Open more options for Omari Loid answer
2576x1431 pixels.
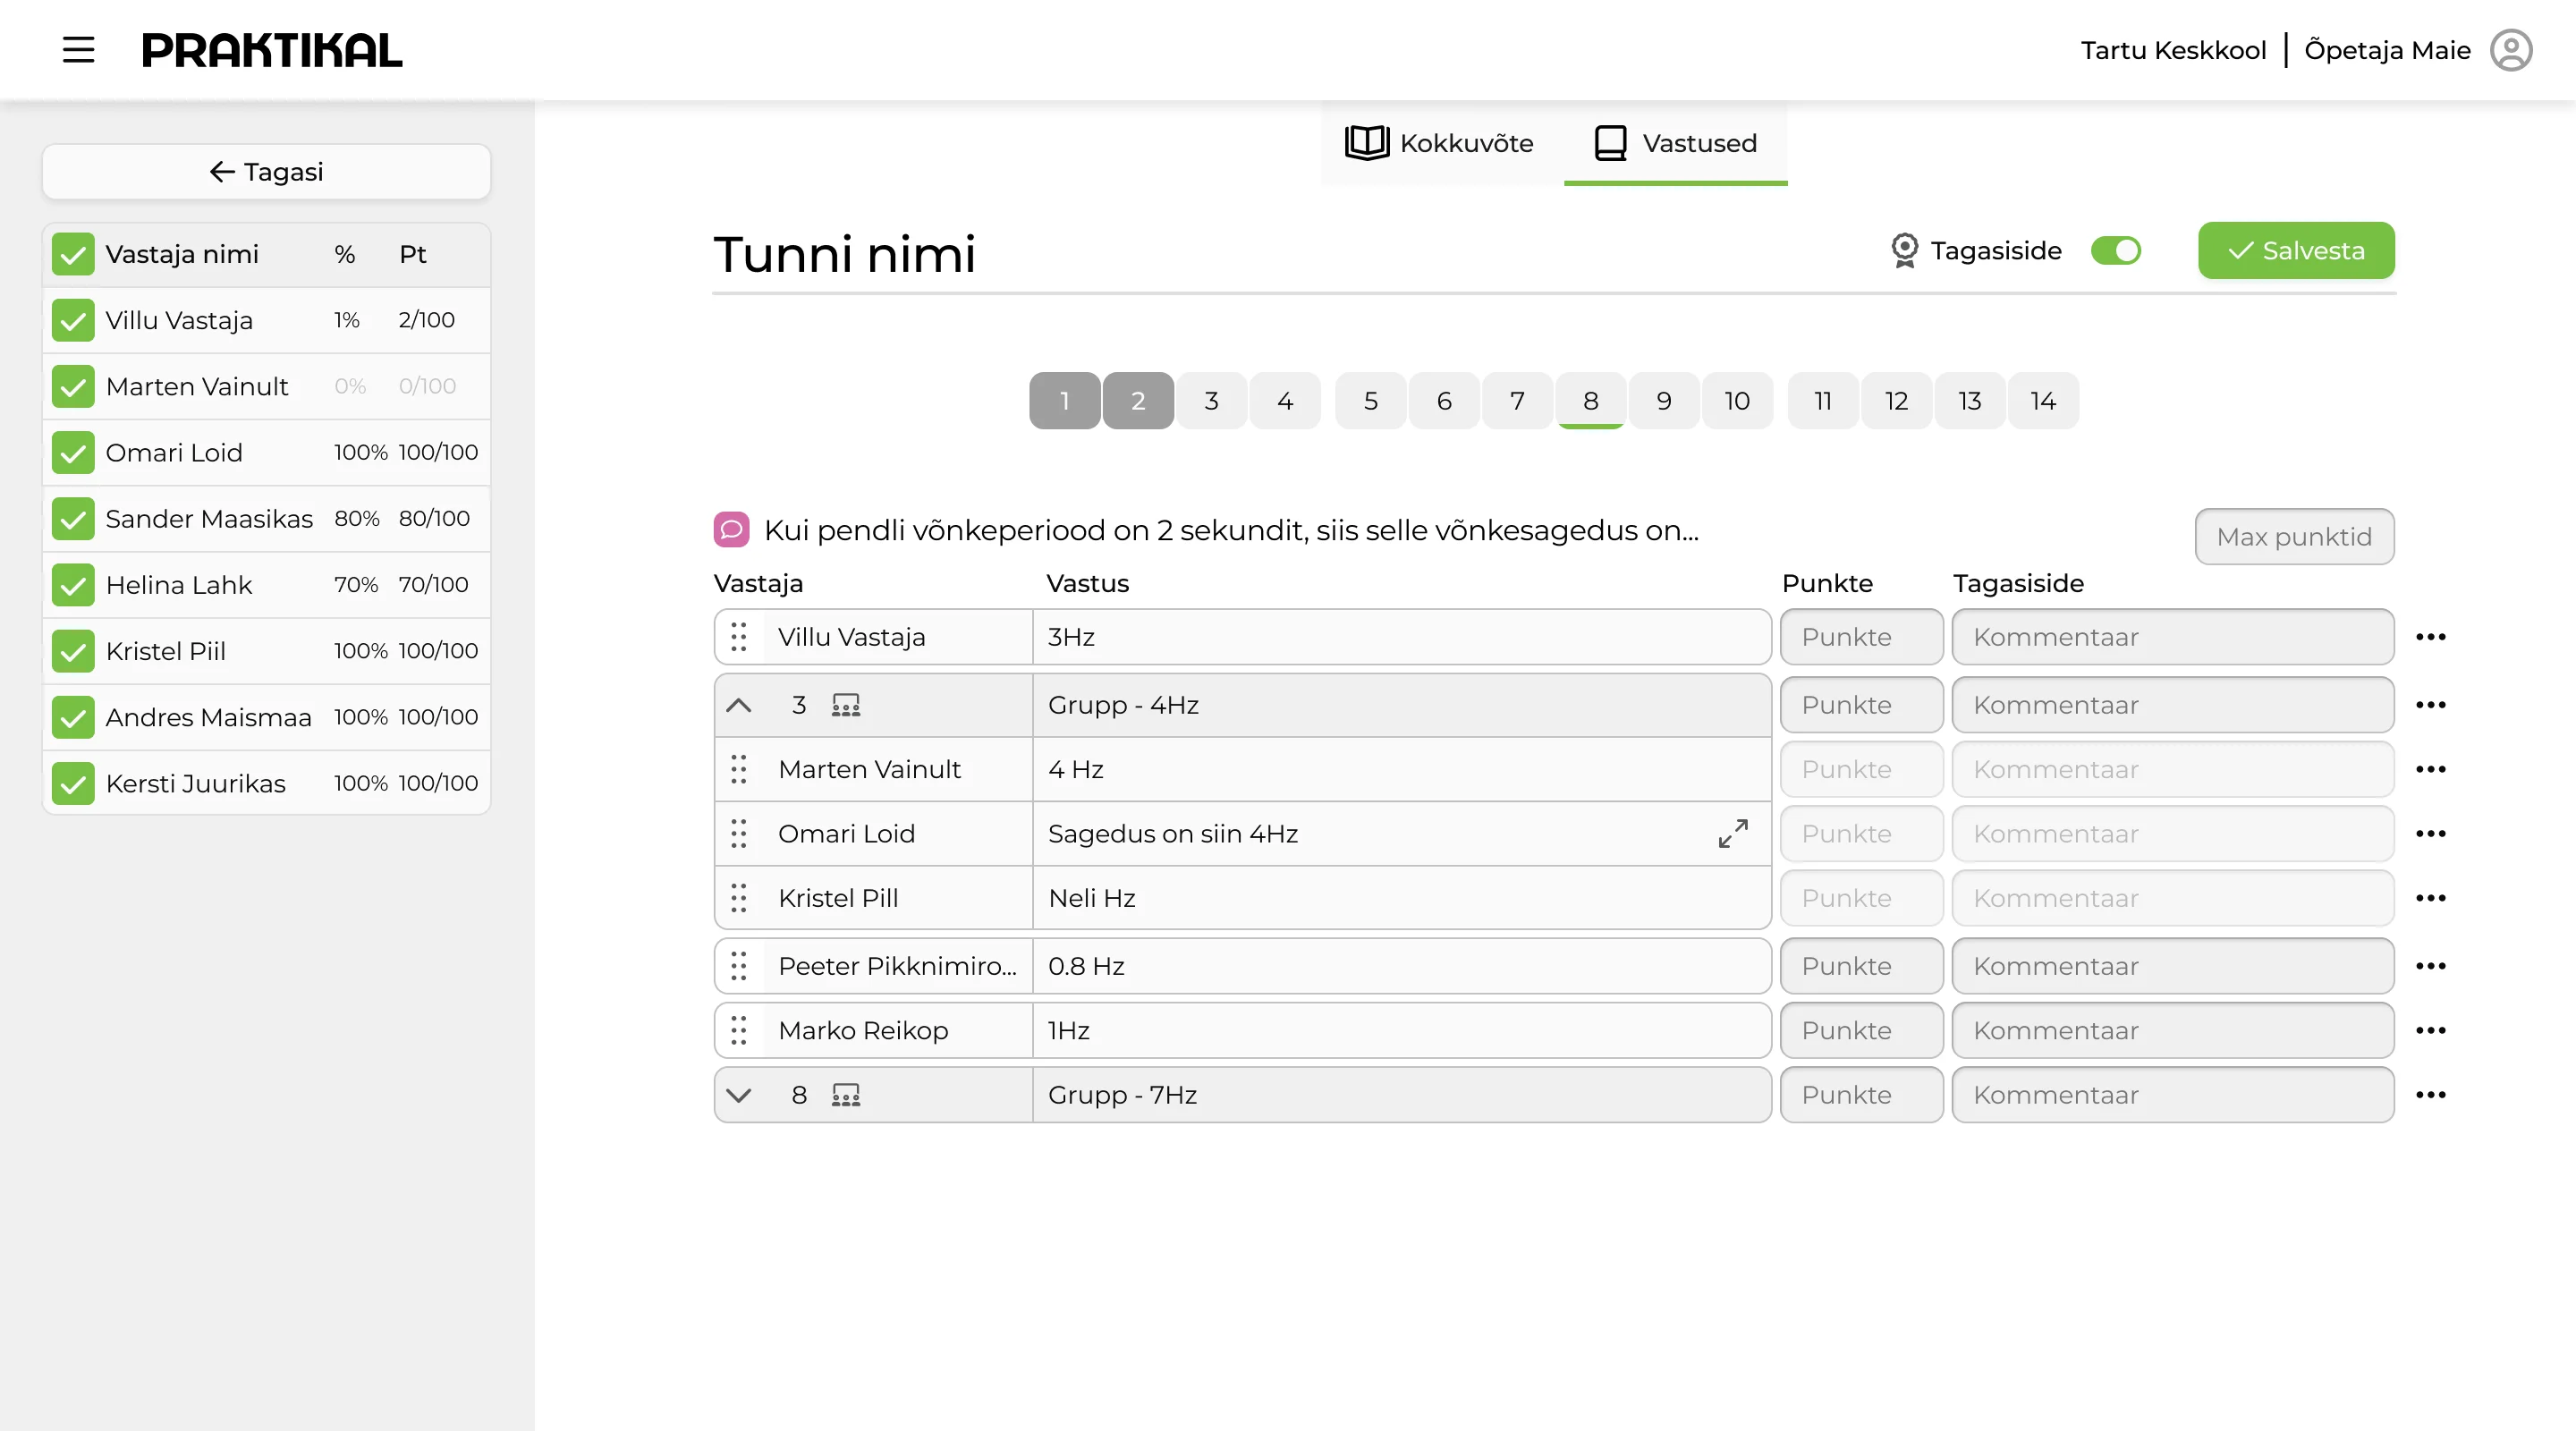(2430, 833)
